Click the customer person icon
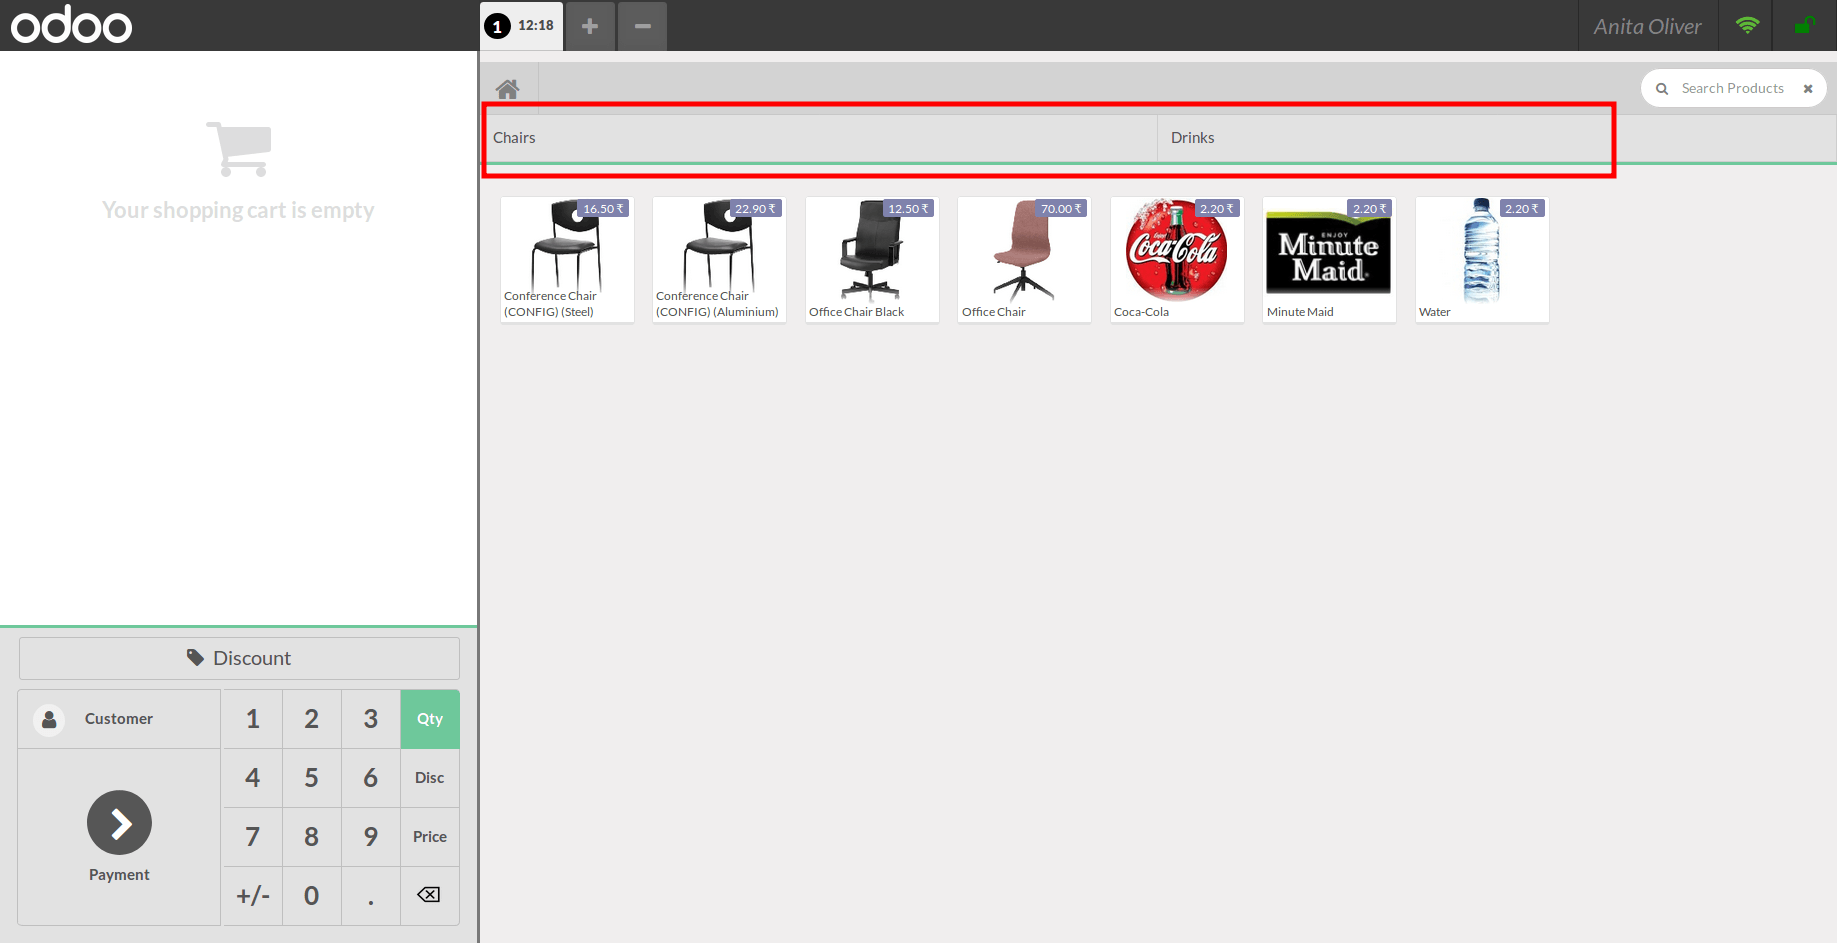Viewport: 1837px width, 943px height. tap(48, 718)
